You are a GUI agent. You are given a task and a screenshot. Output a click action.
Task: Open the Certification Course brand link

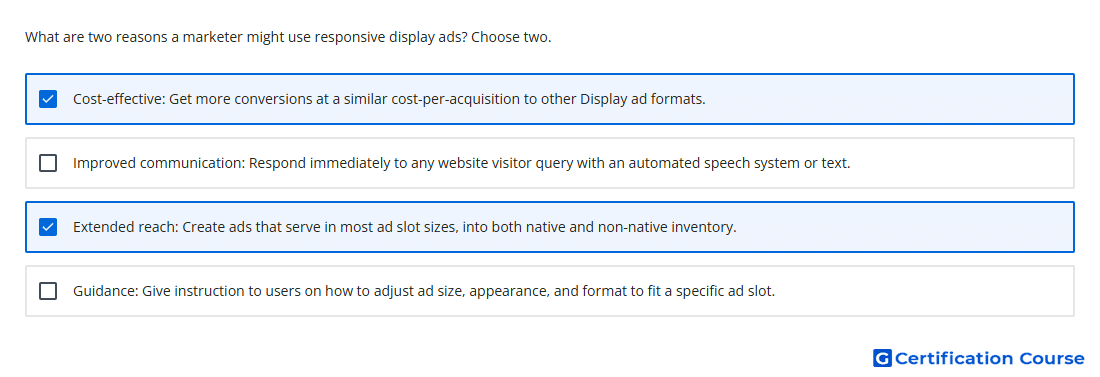click(979, 358)
